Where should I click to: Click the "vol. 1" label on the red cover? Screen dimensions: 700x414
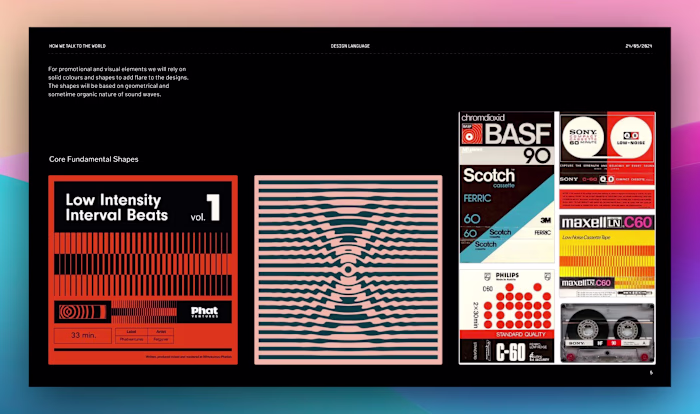pos(205,208)
